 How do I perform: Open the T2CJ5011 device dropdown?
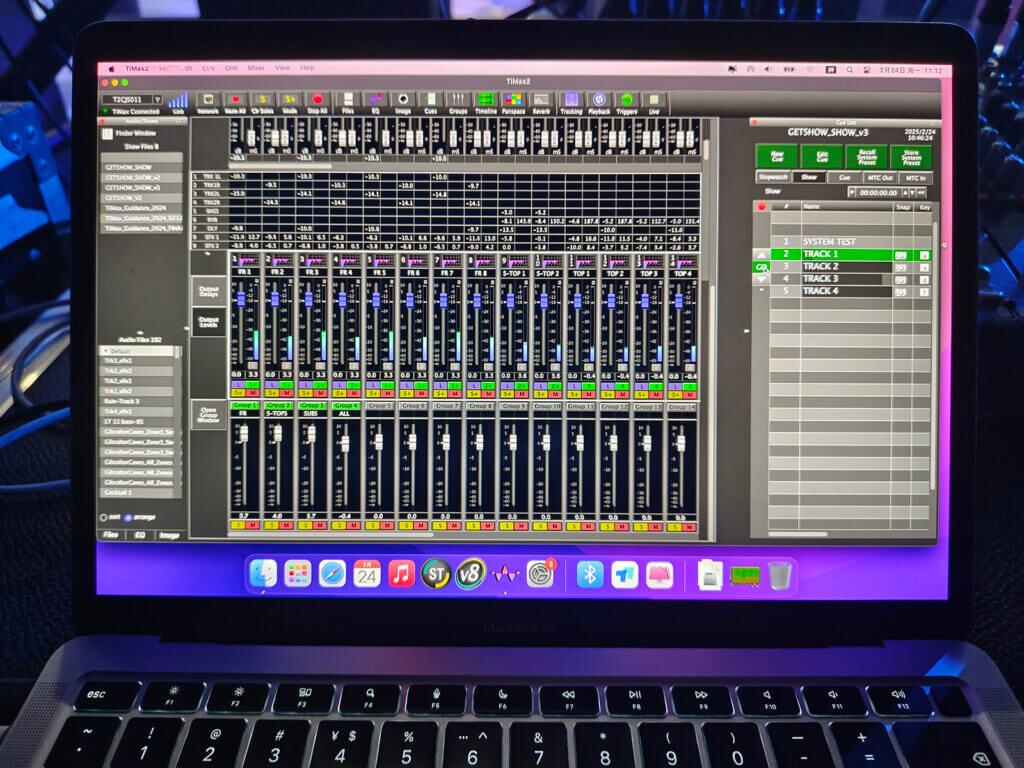[157, 99]
